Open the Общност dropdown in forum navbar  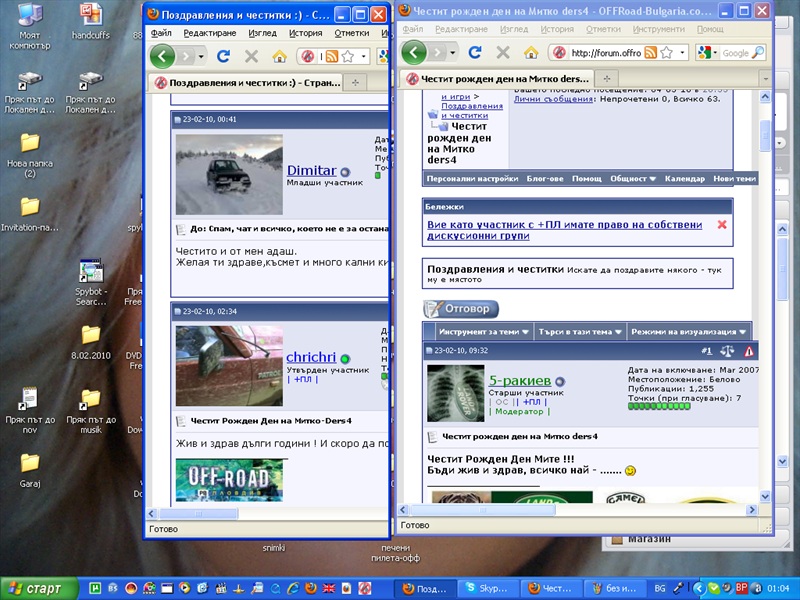coord(633,179)
